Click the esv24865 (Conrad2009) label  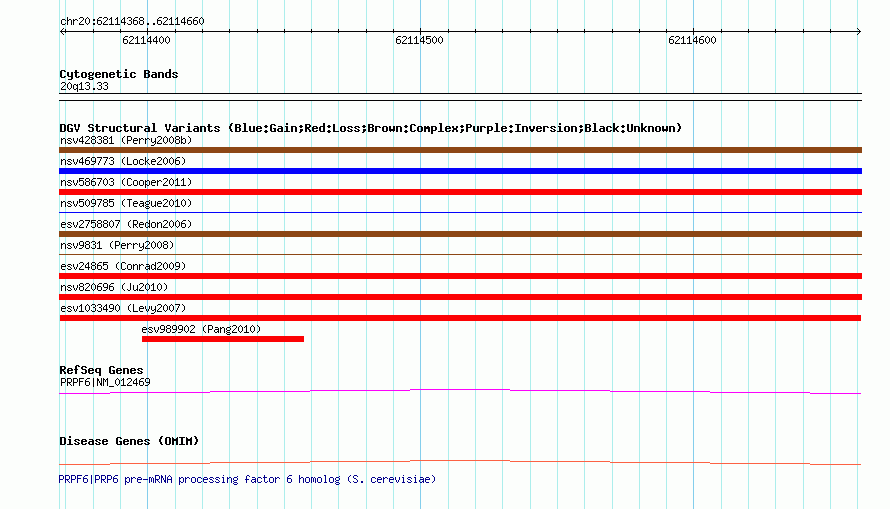123,266
